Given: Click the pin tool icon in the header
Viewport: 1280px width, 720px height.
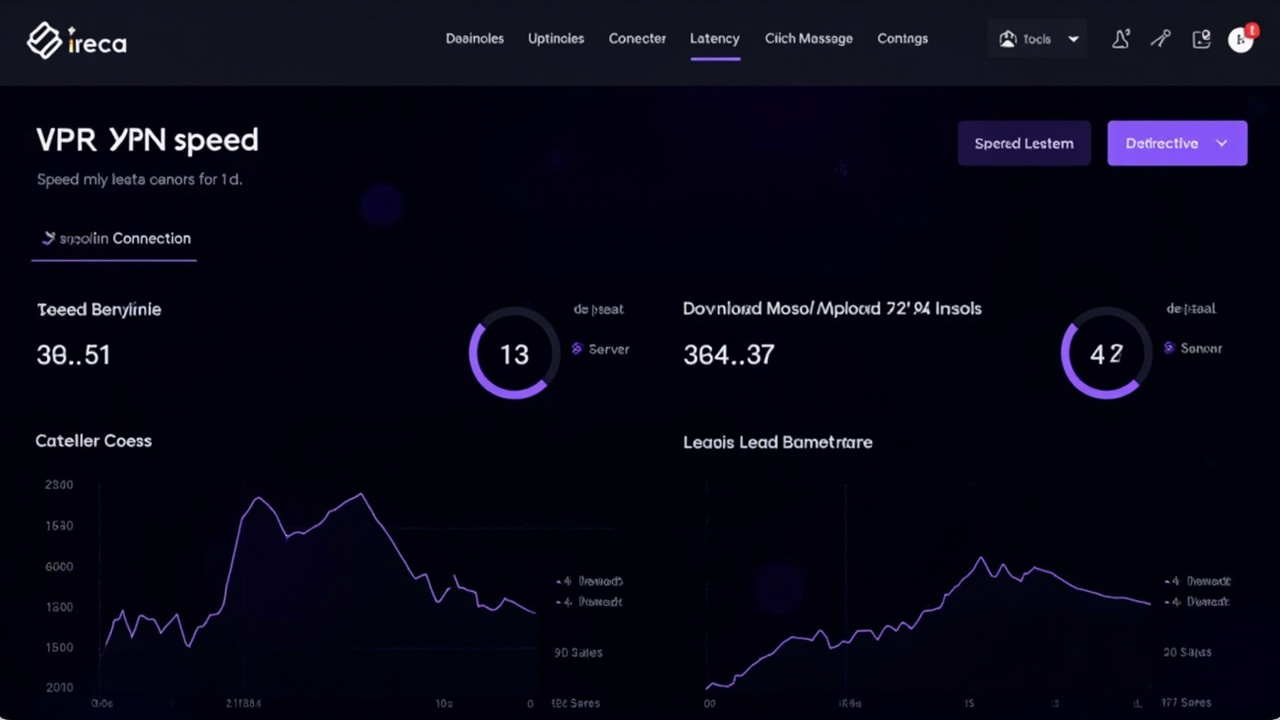Looking at the screenshot, I should click(1160, 39).
